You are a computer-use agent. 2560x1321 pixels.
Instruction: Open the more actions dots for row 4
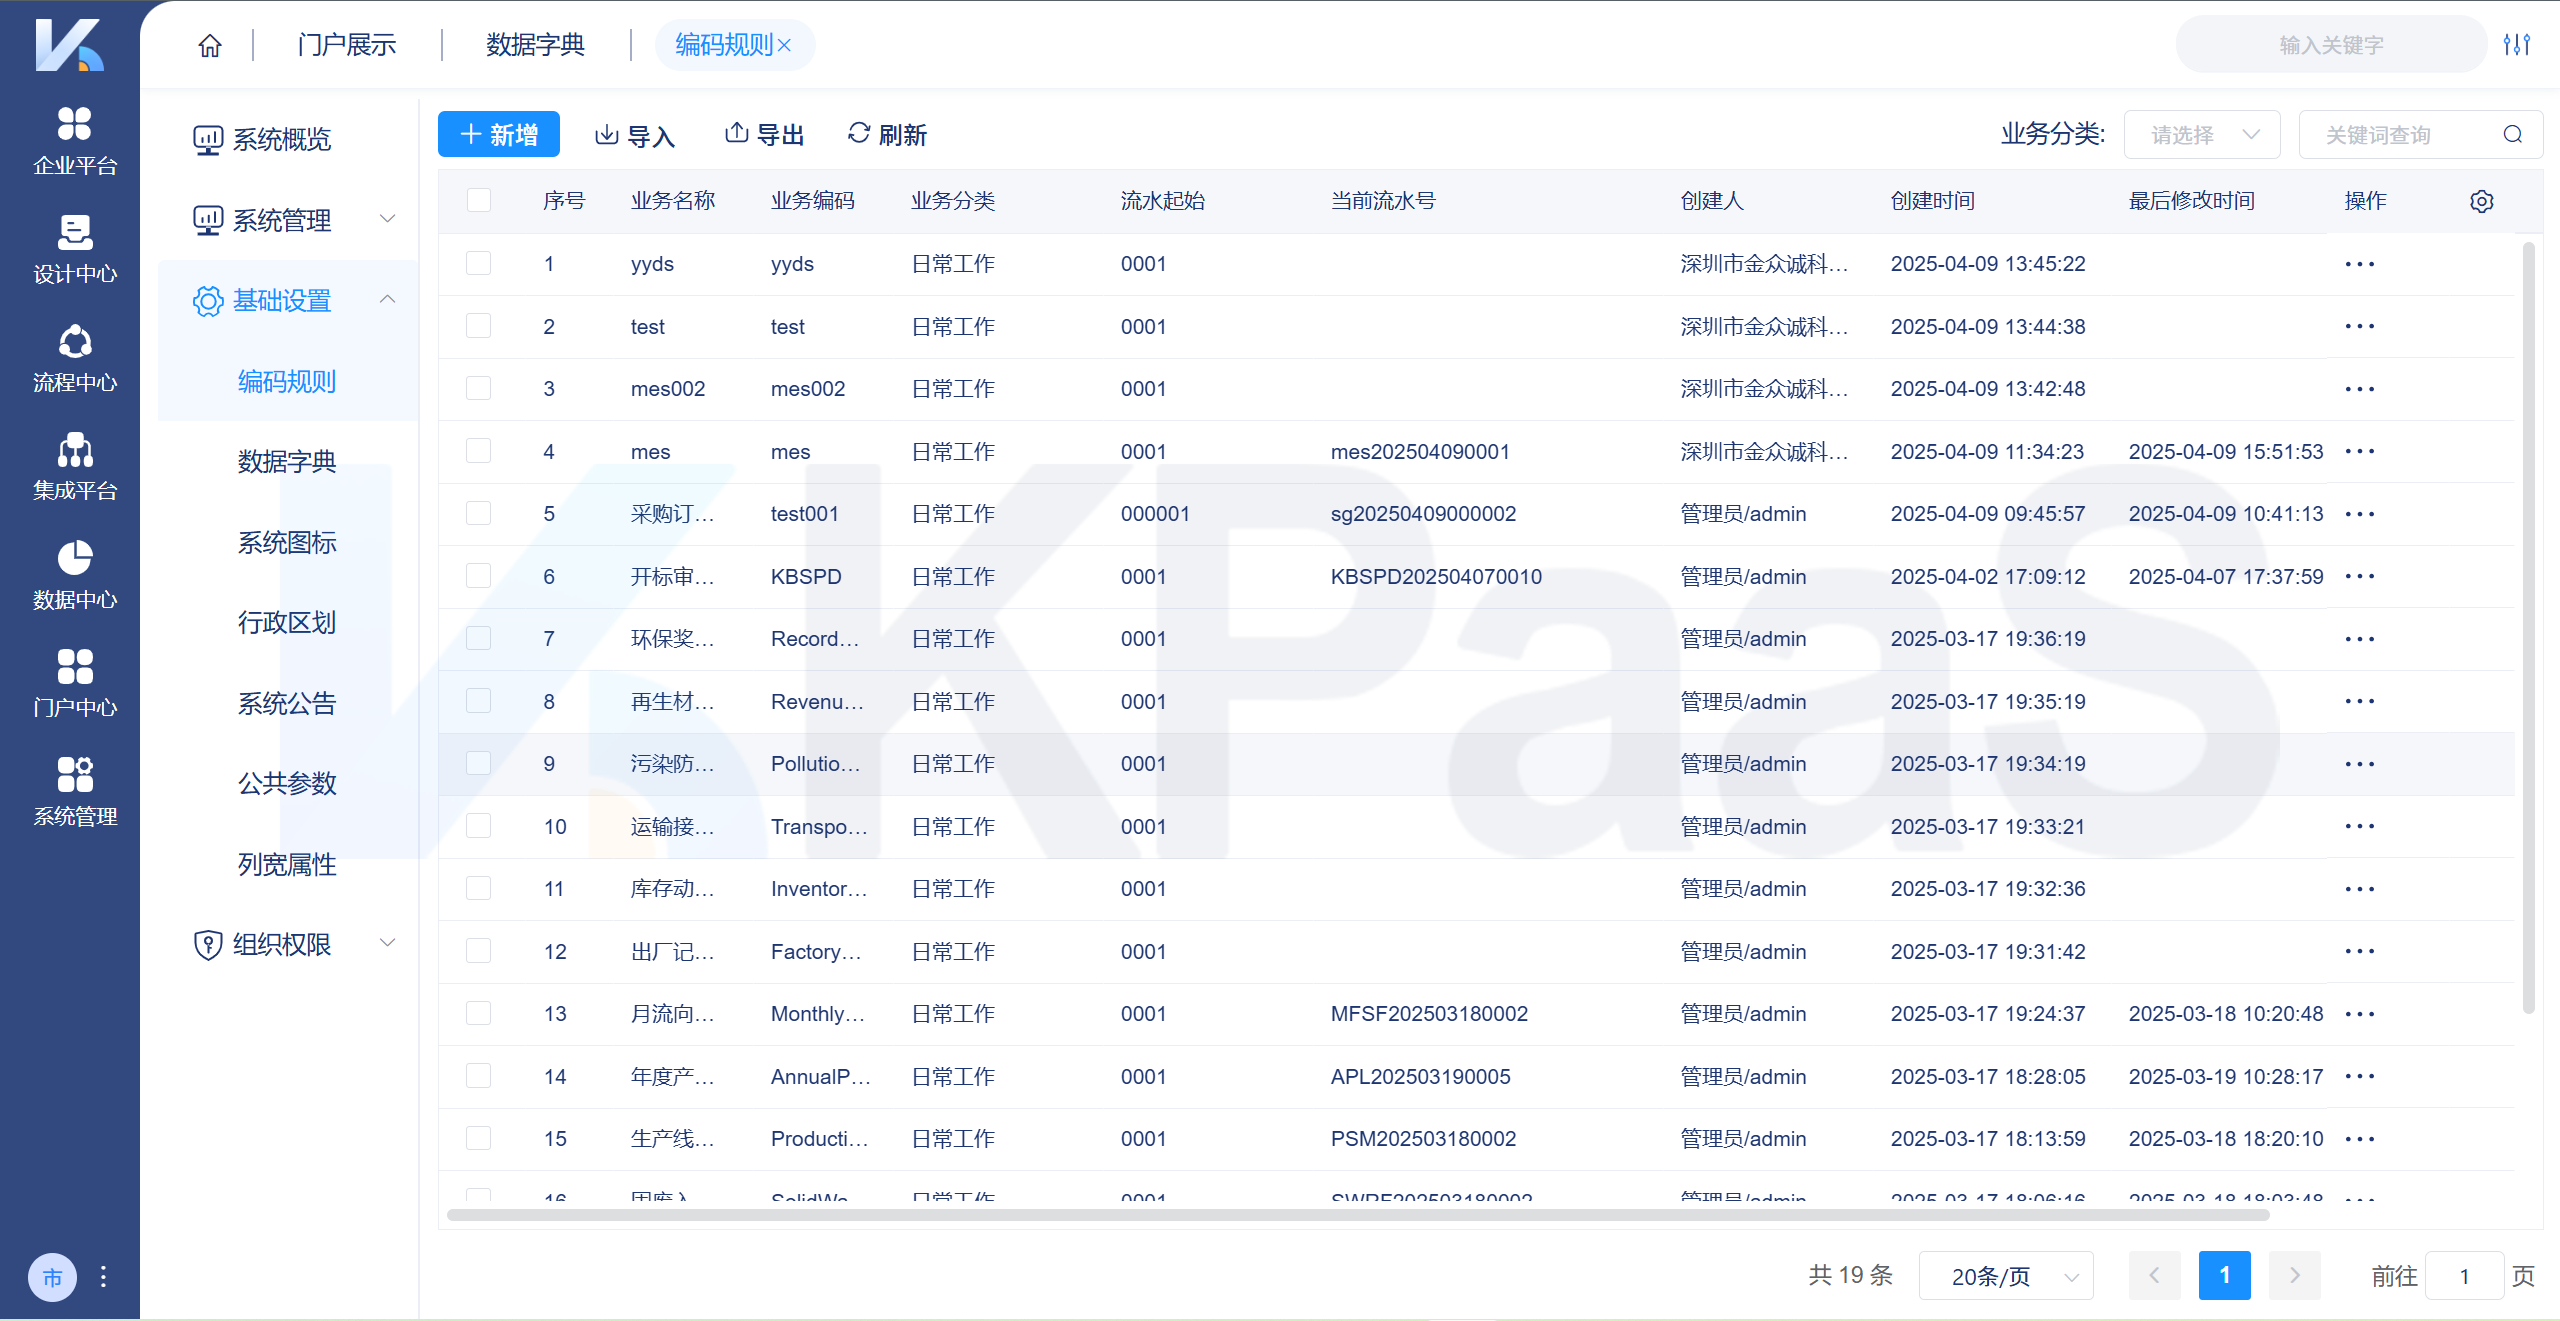(x=2359, y=452)
